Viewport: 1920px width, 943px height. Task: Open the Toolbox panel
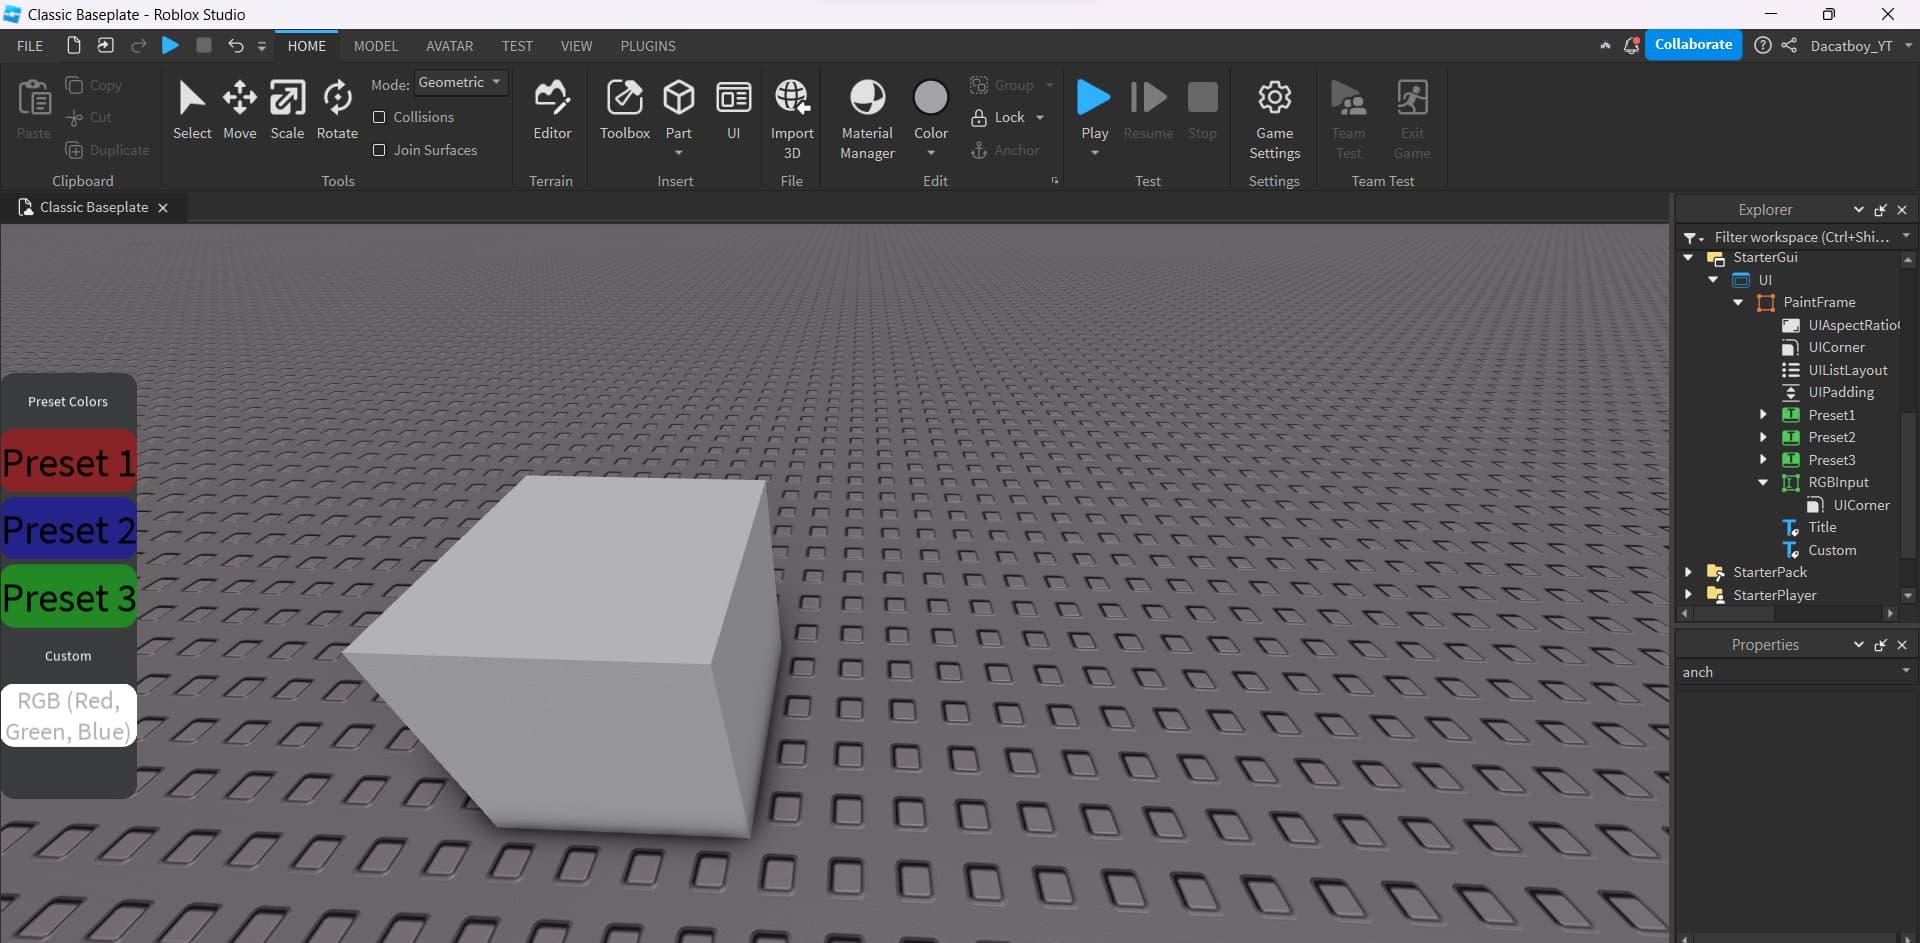pyautogui.click(x=625, y=110)
